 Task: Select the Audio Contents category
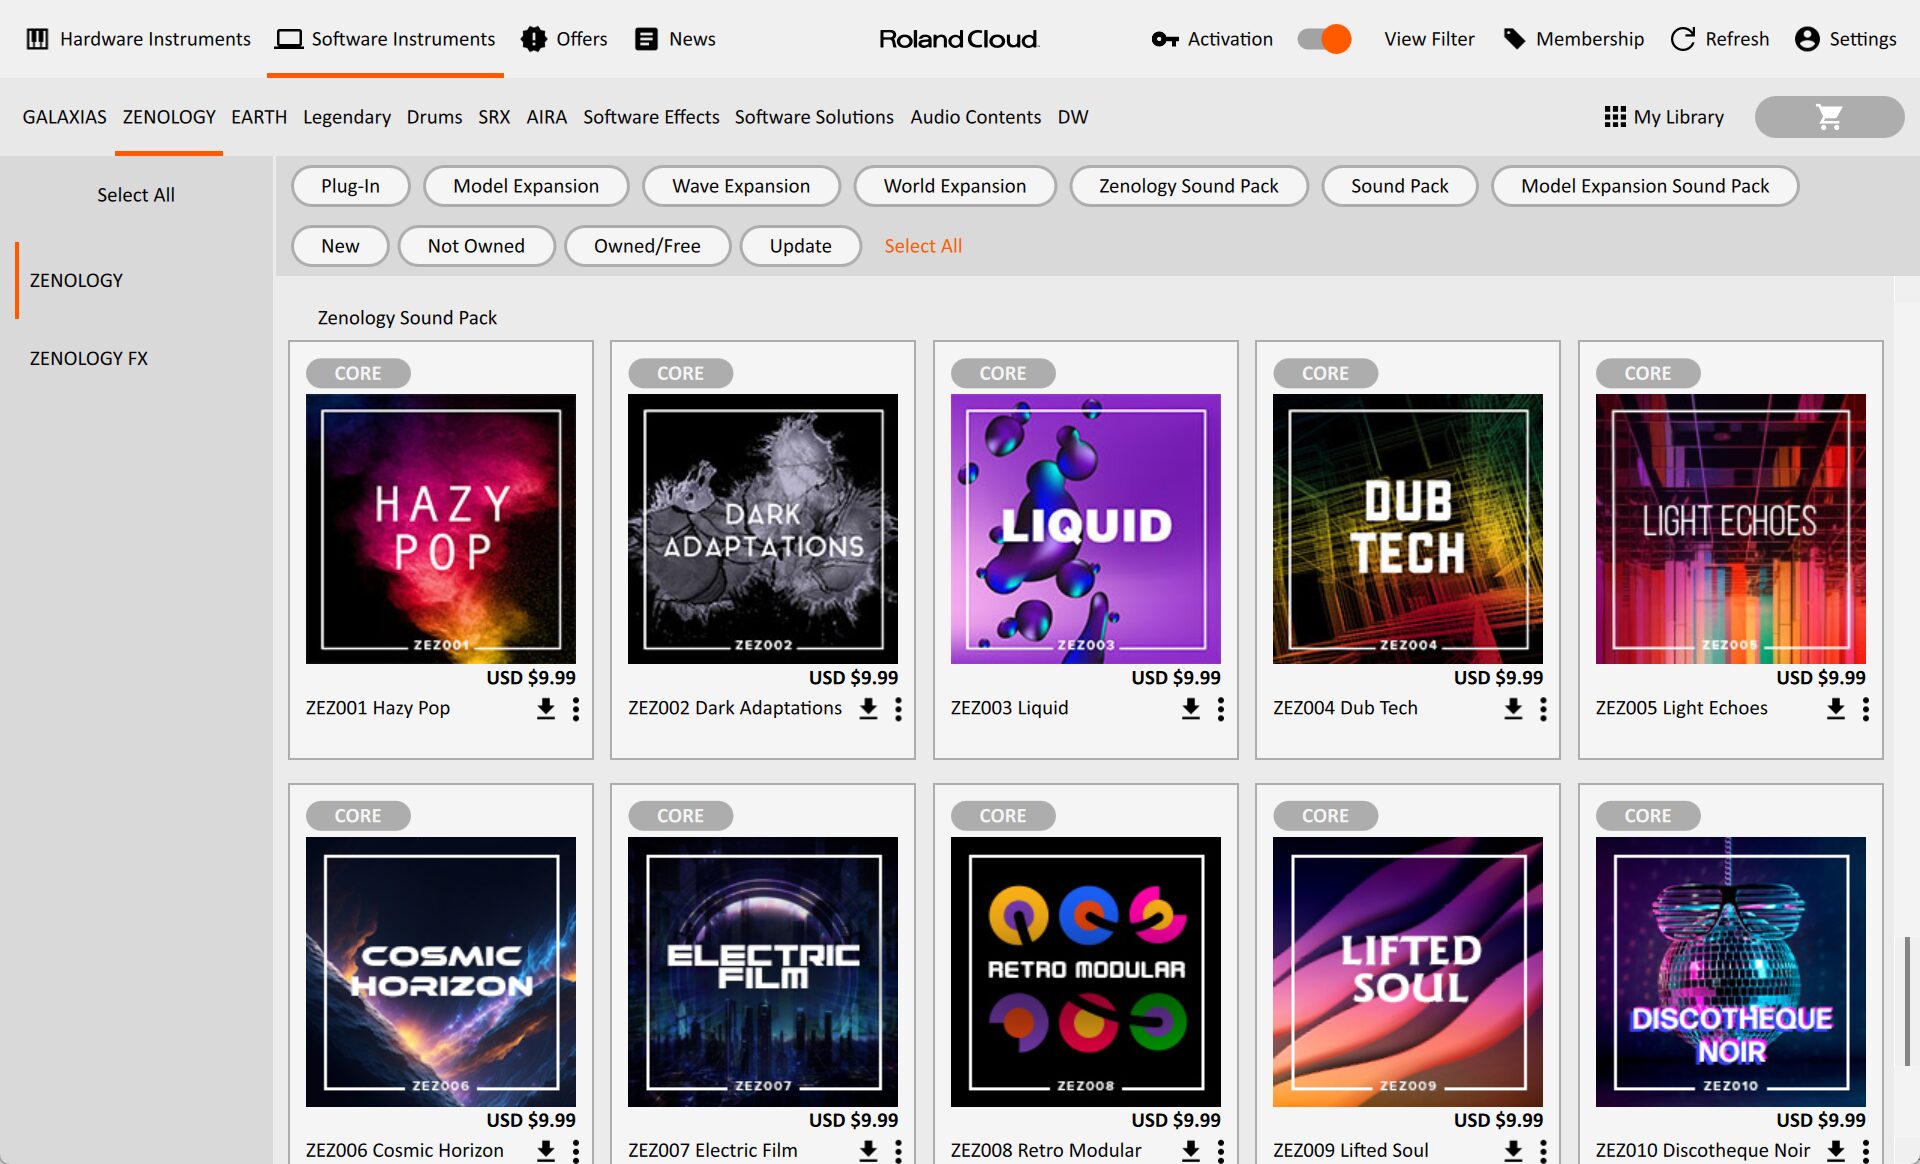coord(975,117)
